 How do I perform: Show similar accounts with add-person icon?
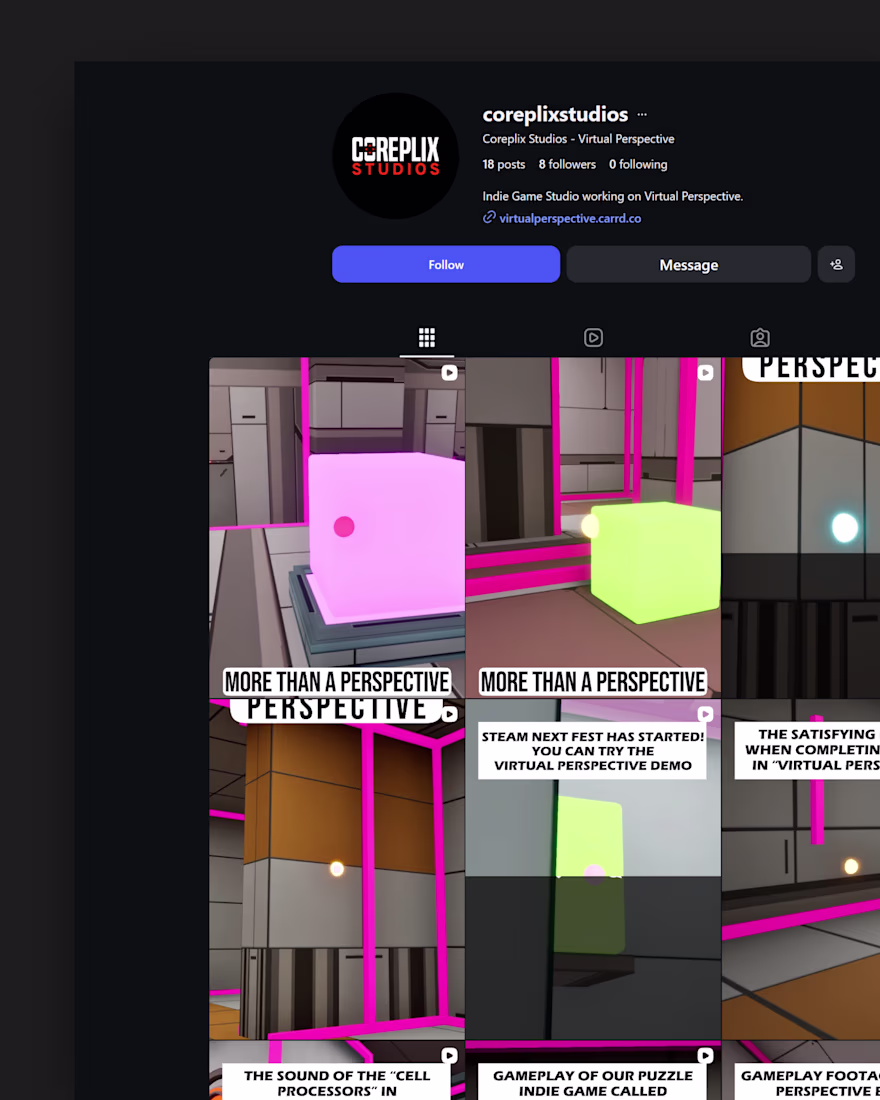[836, 264]
